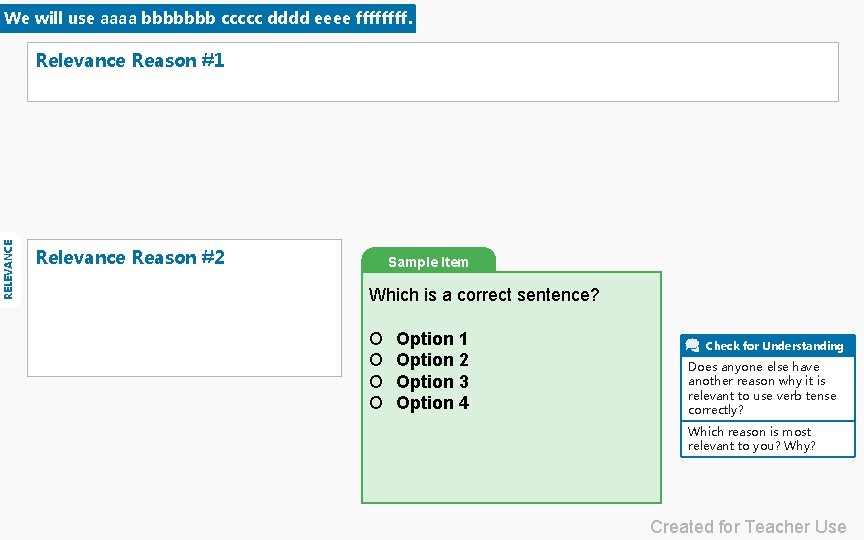Click 'Which reason is most relevant to you?' text

click(751, 439)
